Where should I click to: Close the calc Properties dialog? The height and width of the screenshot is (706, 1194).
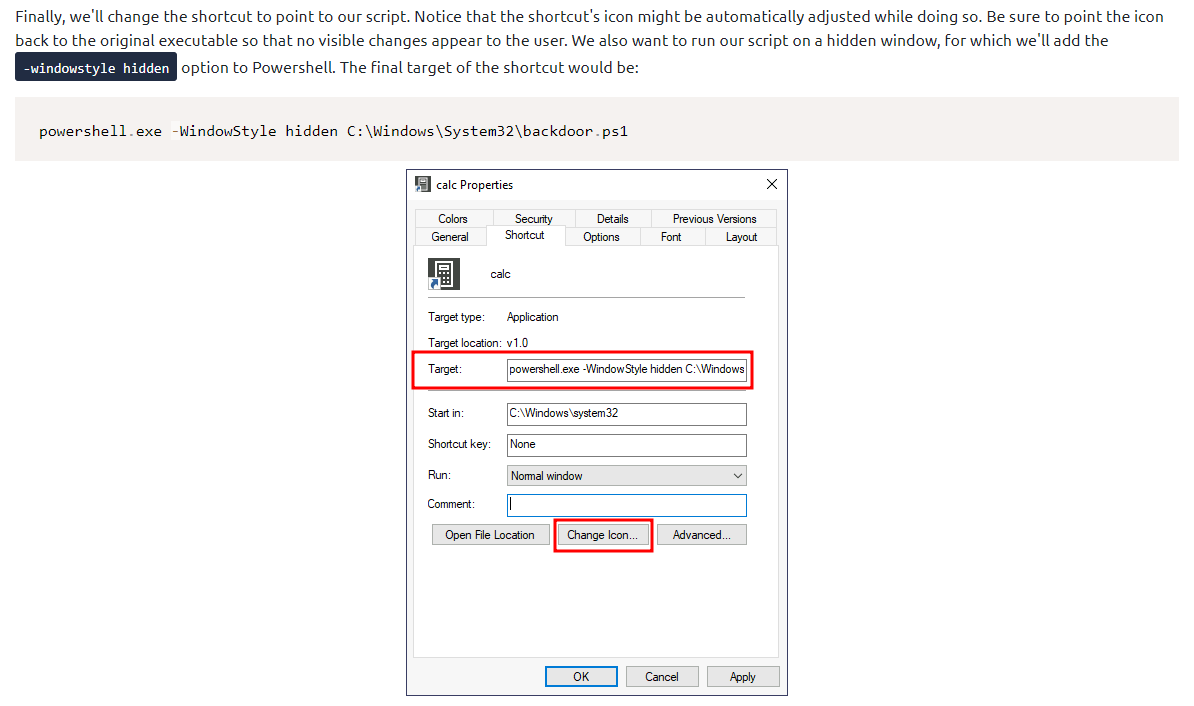coord(771,185)
